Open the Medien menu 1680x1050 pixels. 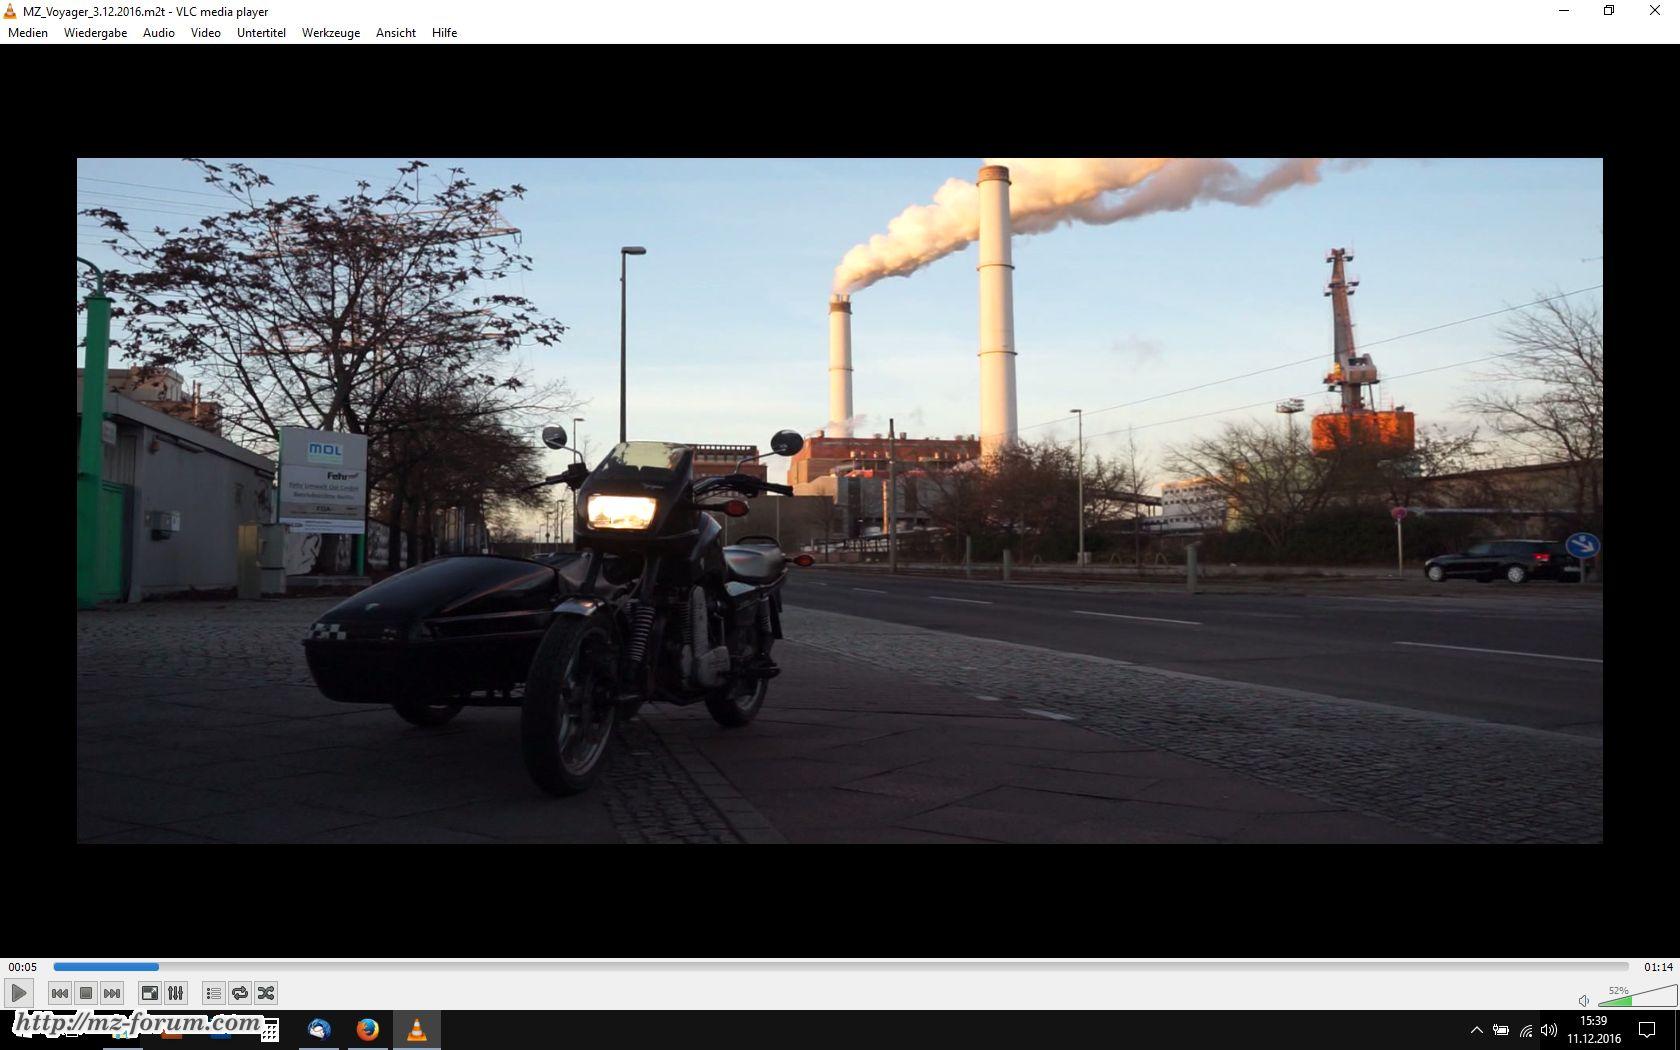pos(28,33)
